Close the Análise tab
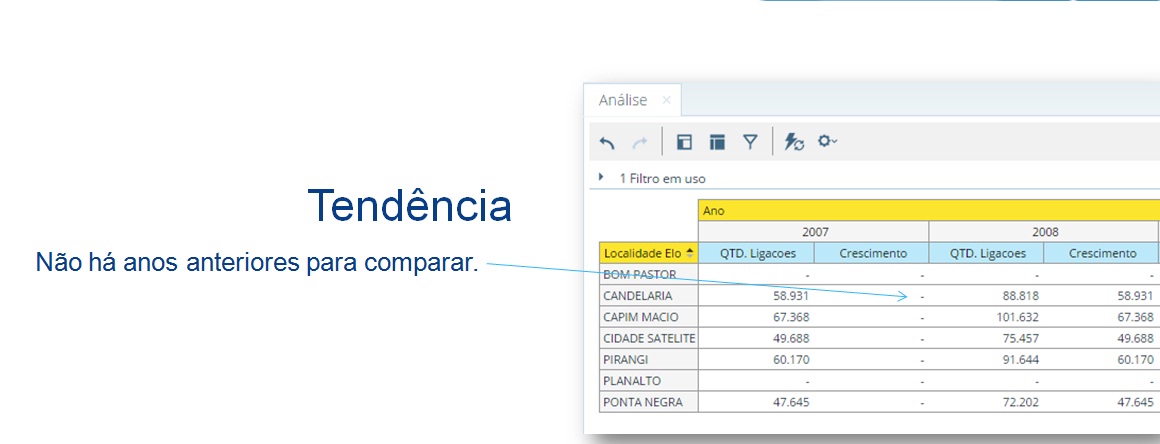Screen dimensions: 1160x444 coord(666,100)
